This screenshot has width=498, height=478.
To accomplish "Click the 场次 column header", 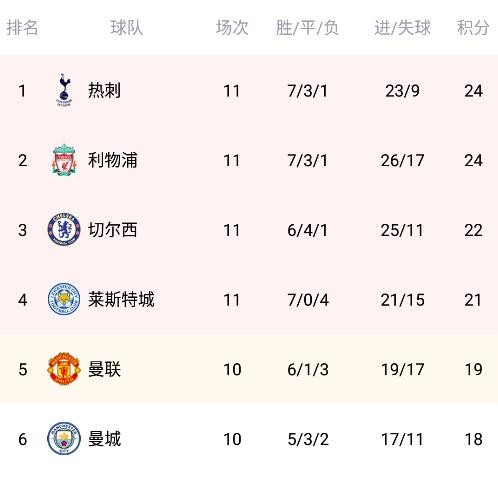I will click(x=232, y=27).
